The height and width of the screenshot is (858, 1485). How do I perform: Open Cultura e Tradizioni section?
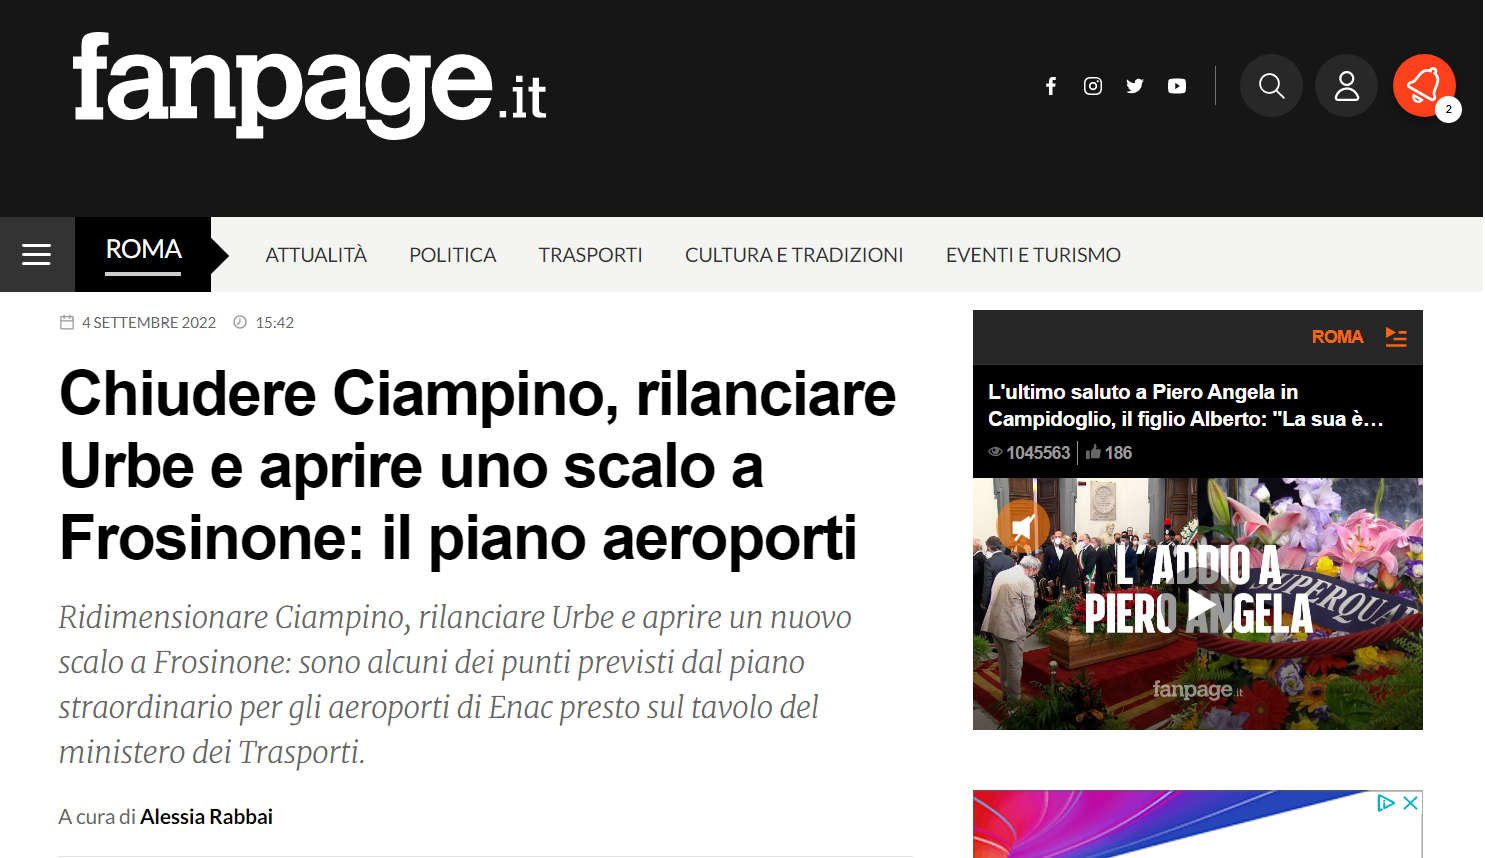click(x=794, y=255)
